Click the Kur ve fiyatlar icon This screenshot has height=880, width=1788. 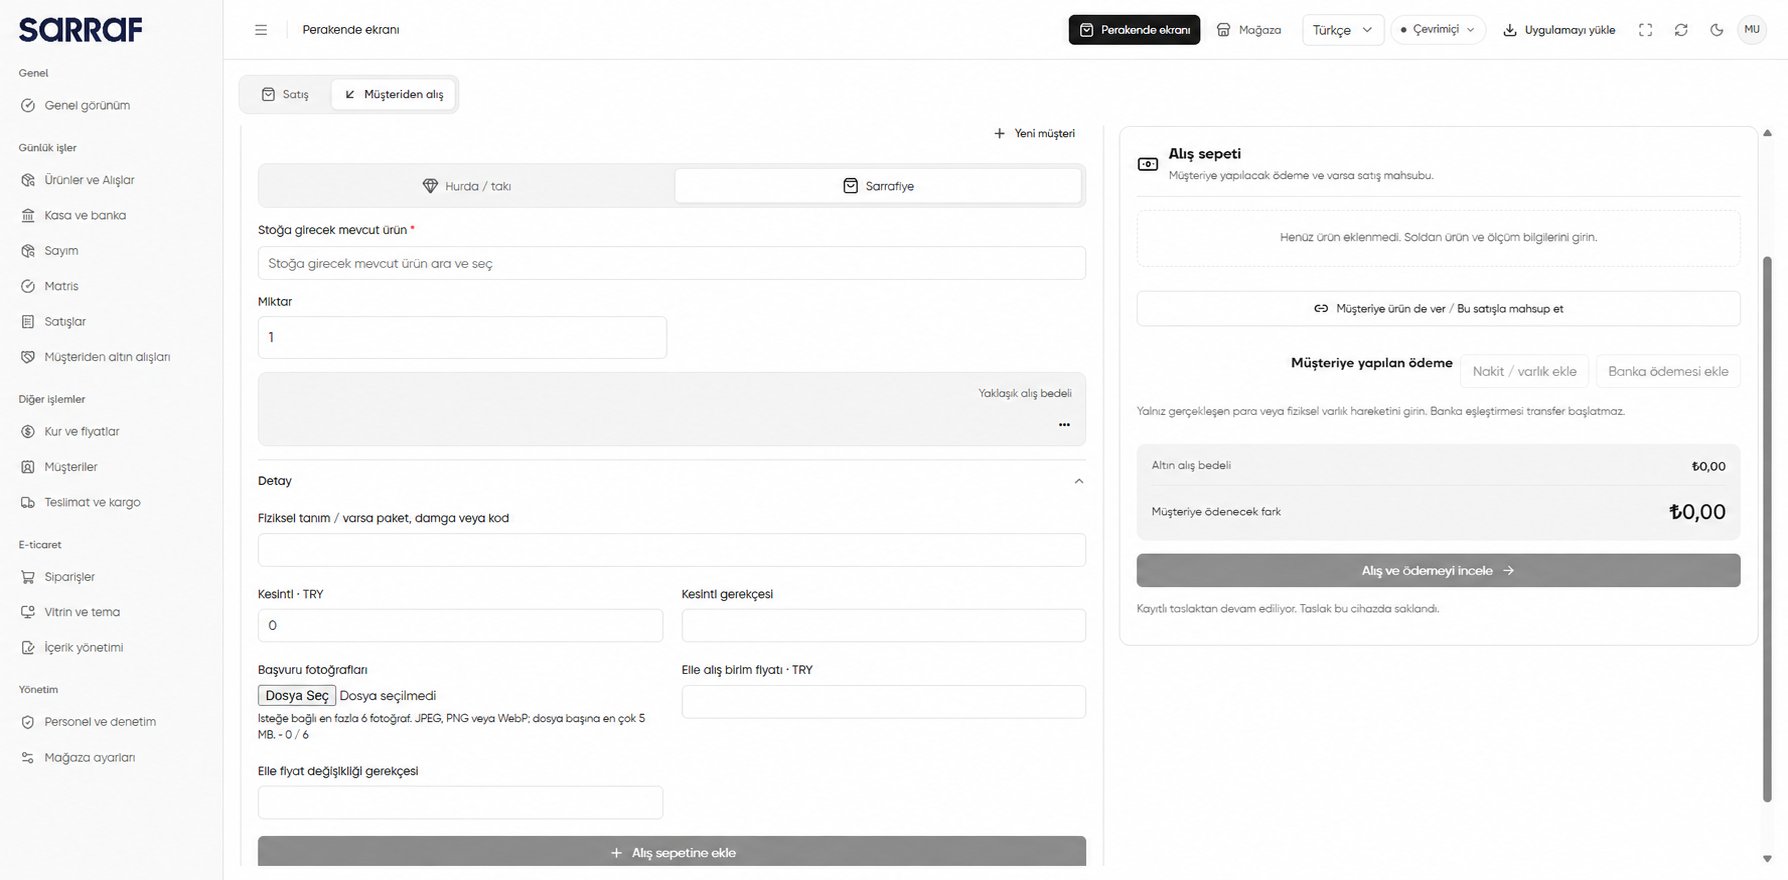tap(28, 432)
